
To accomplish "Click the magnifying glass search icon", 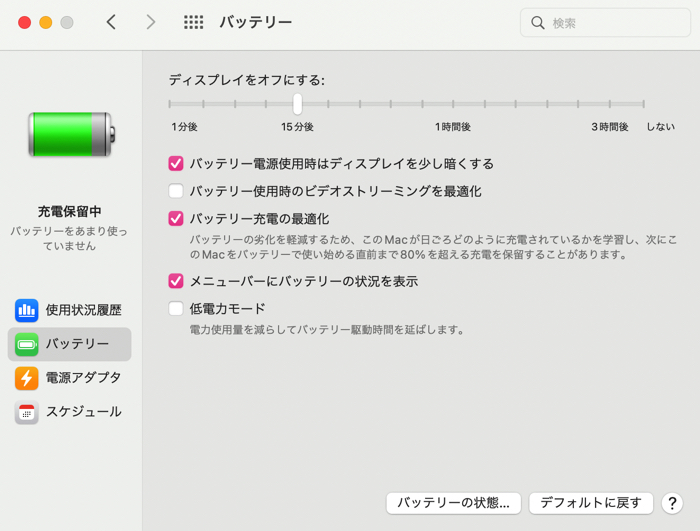I will click(x=538, y=23).
